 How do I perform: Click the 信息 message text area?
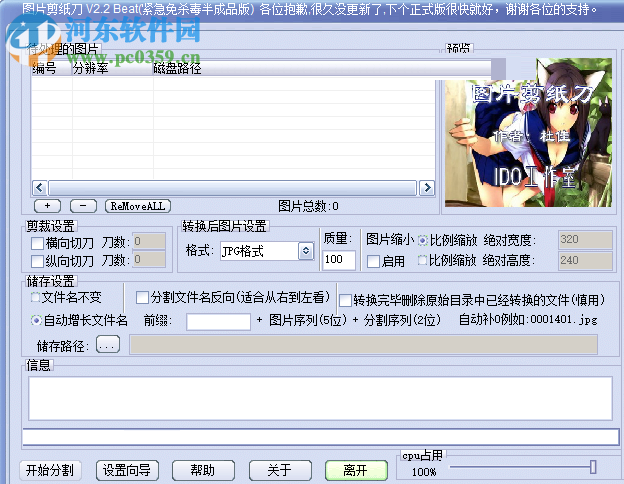tap(320, 398)
